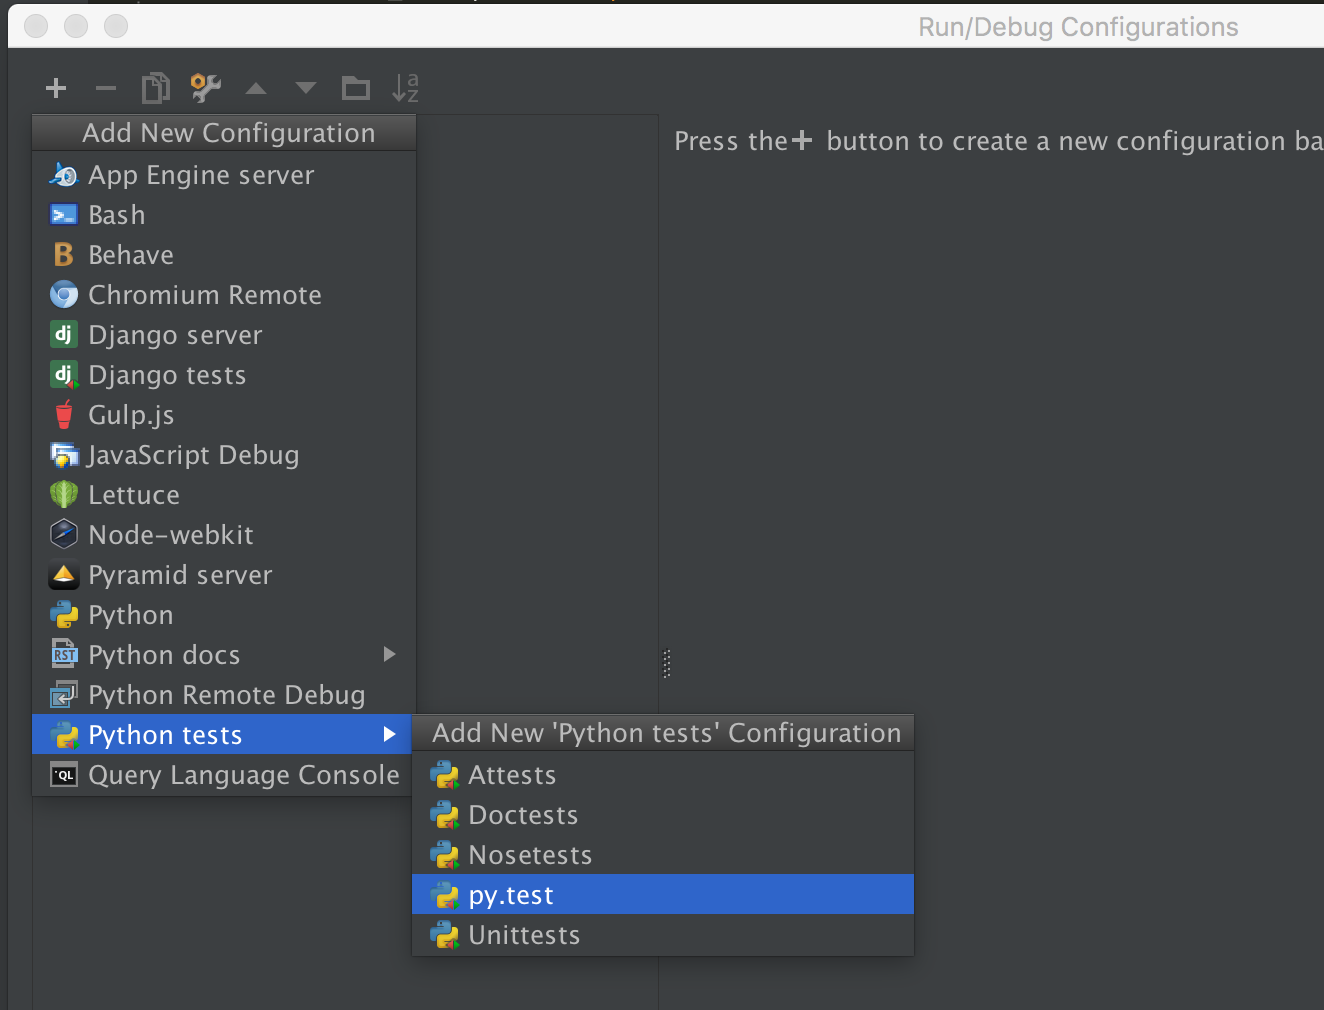Select Behave configuration type
Viewport: 1324px width, 1010px height.
pos(224,255)
